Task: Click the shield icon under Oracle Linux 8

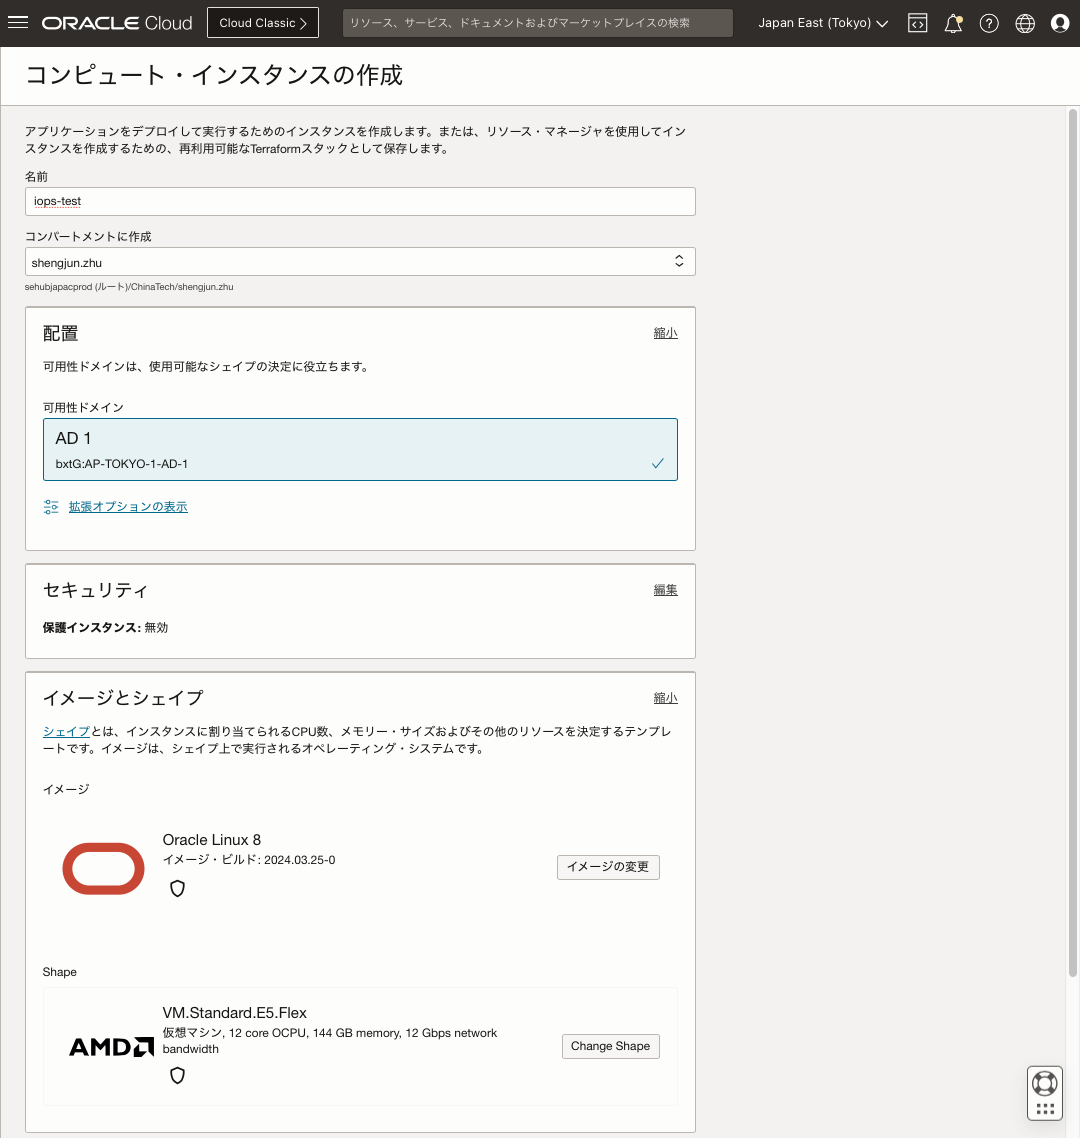Action: point(177,888)
